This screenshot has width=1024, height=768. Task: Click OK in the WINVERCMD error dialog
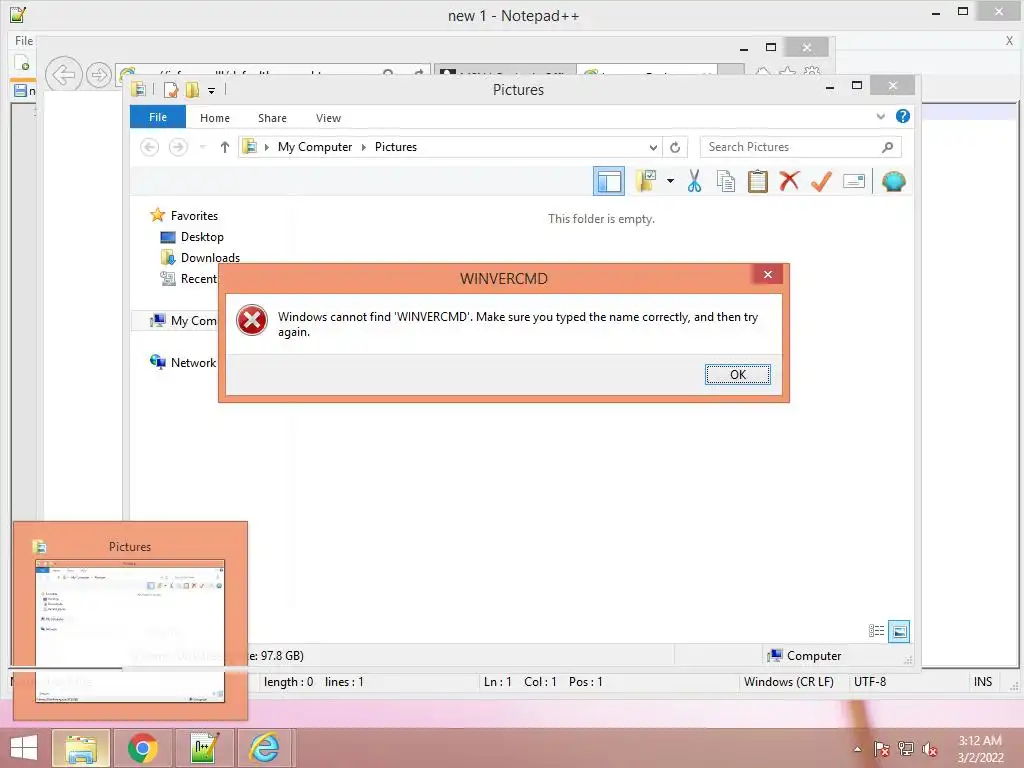(x=737, y=374)
